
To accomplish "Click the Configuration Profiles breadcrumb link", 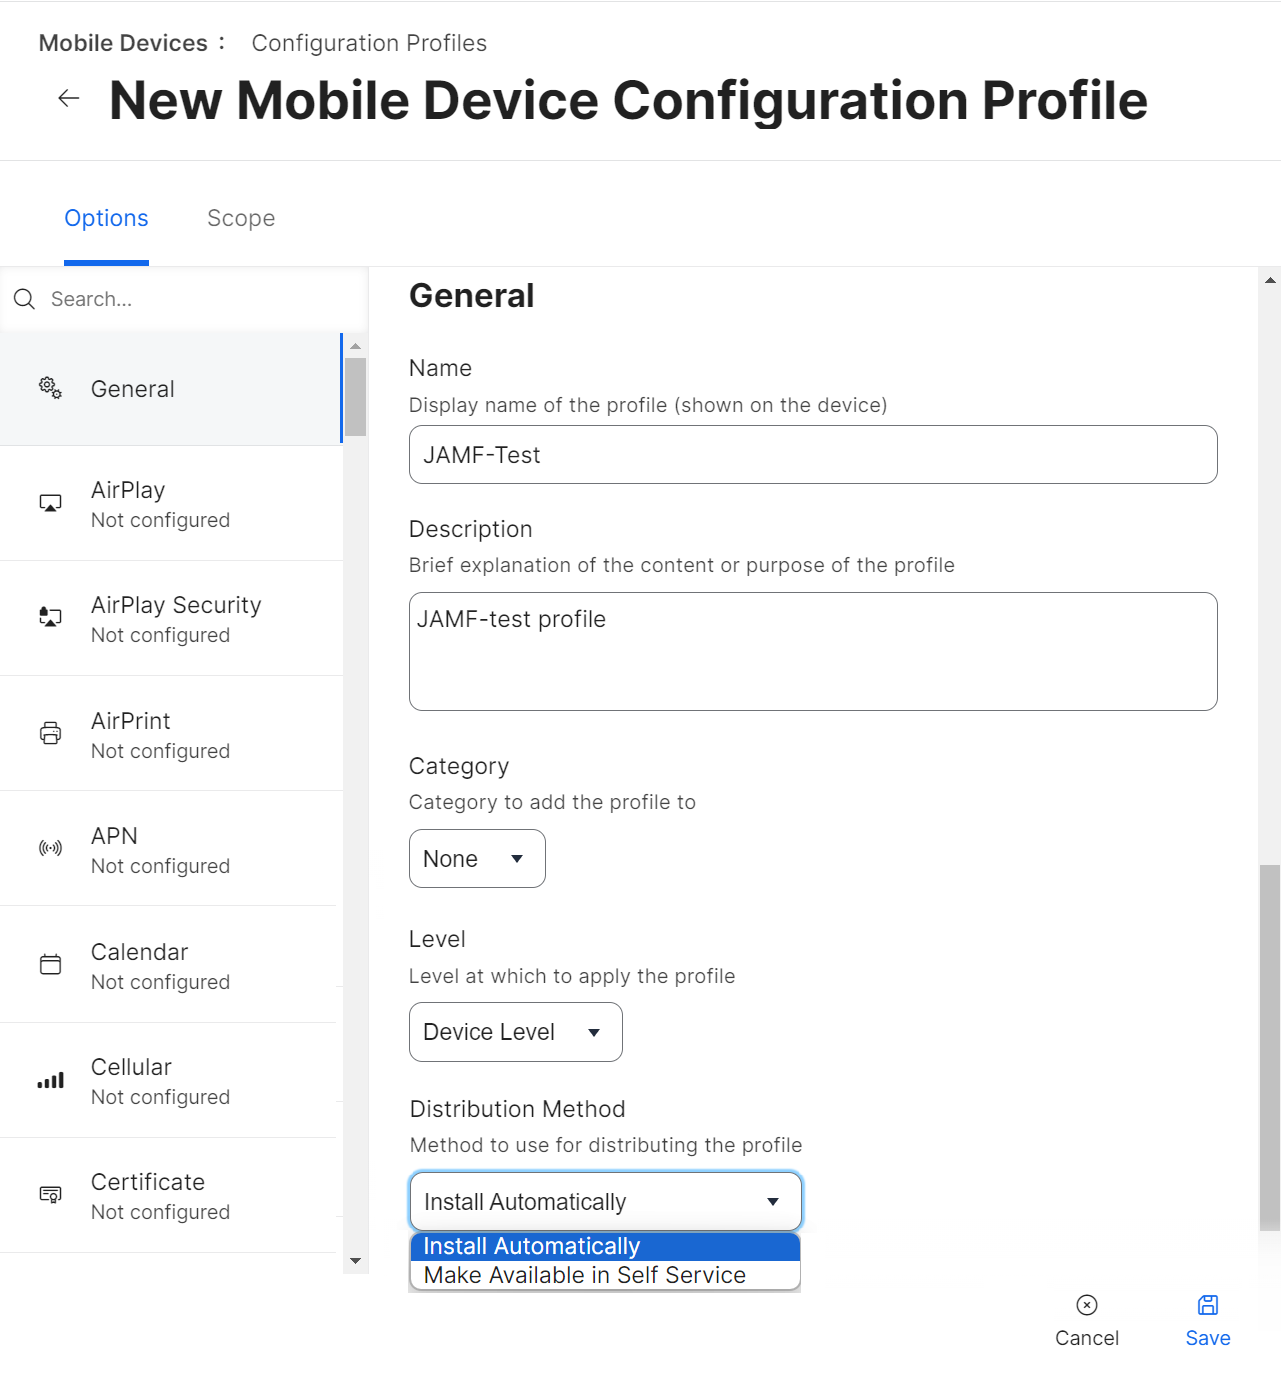I will click(x=369, y=43).
